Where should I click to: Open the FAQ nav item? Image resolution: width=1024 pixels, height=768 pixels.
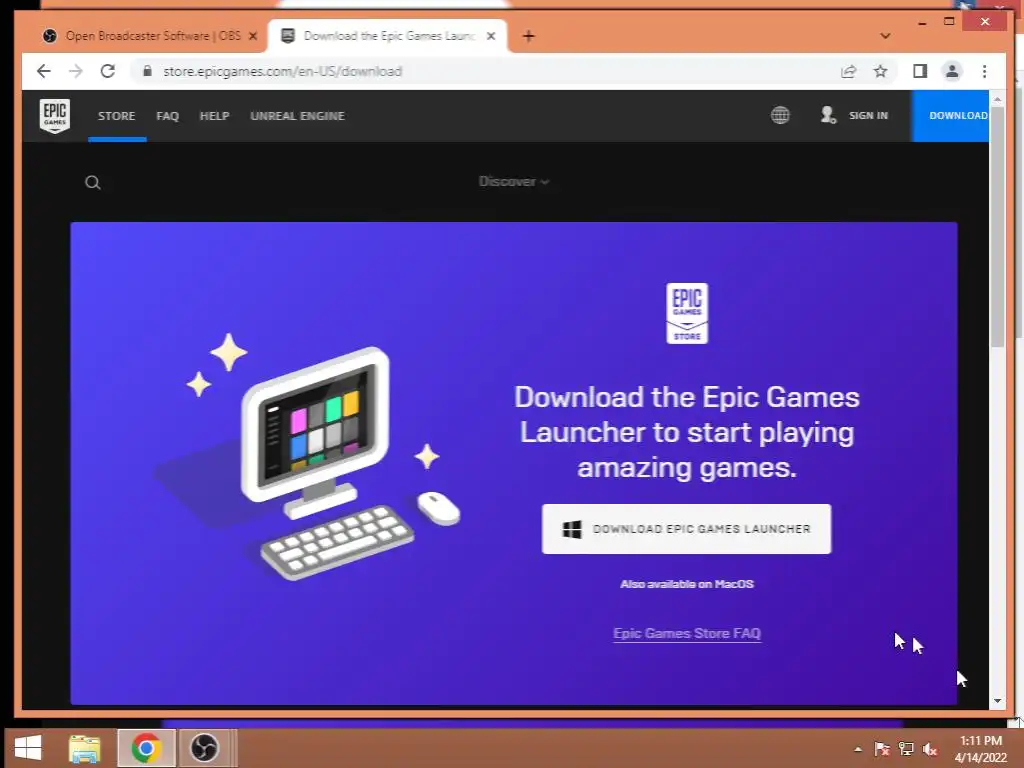167,116
